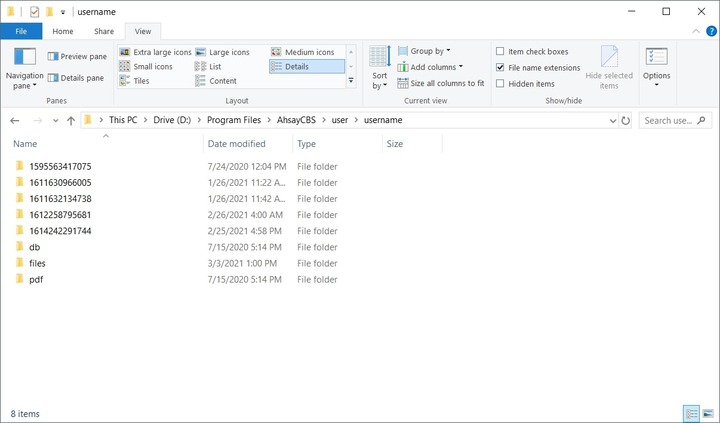This screenshot has height=423, width=720.
Task: Select the View tab
Action: [143, 31]
